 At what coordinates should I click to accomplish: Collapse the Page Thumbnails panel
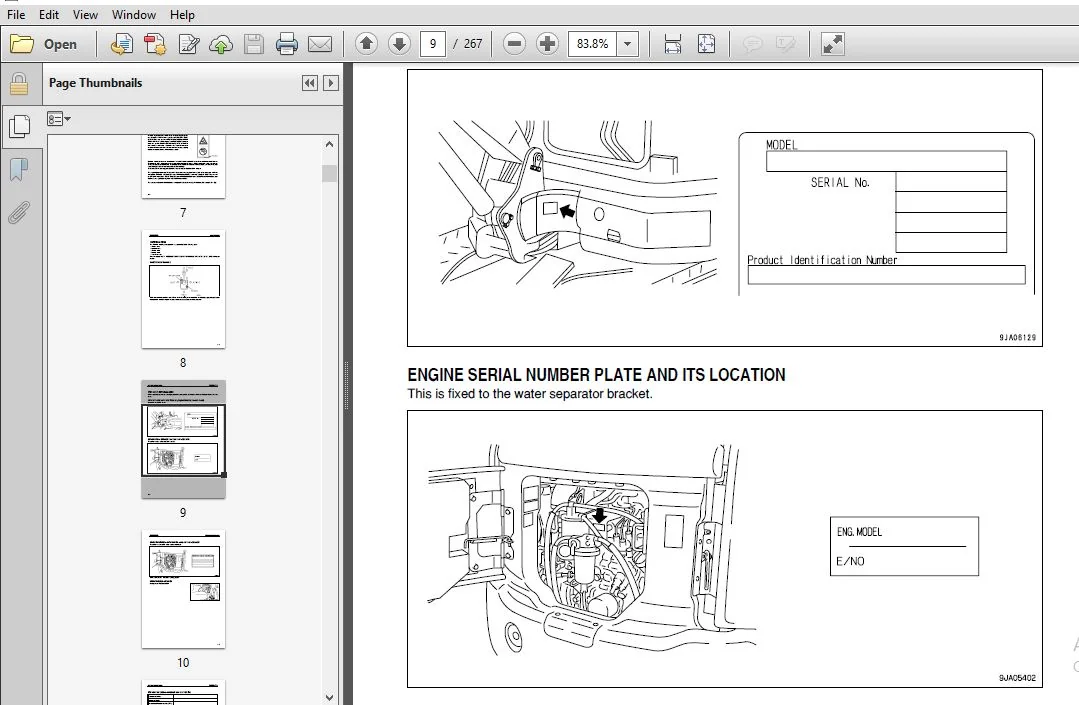click(x=310, y=83)
